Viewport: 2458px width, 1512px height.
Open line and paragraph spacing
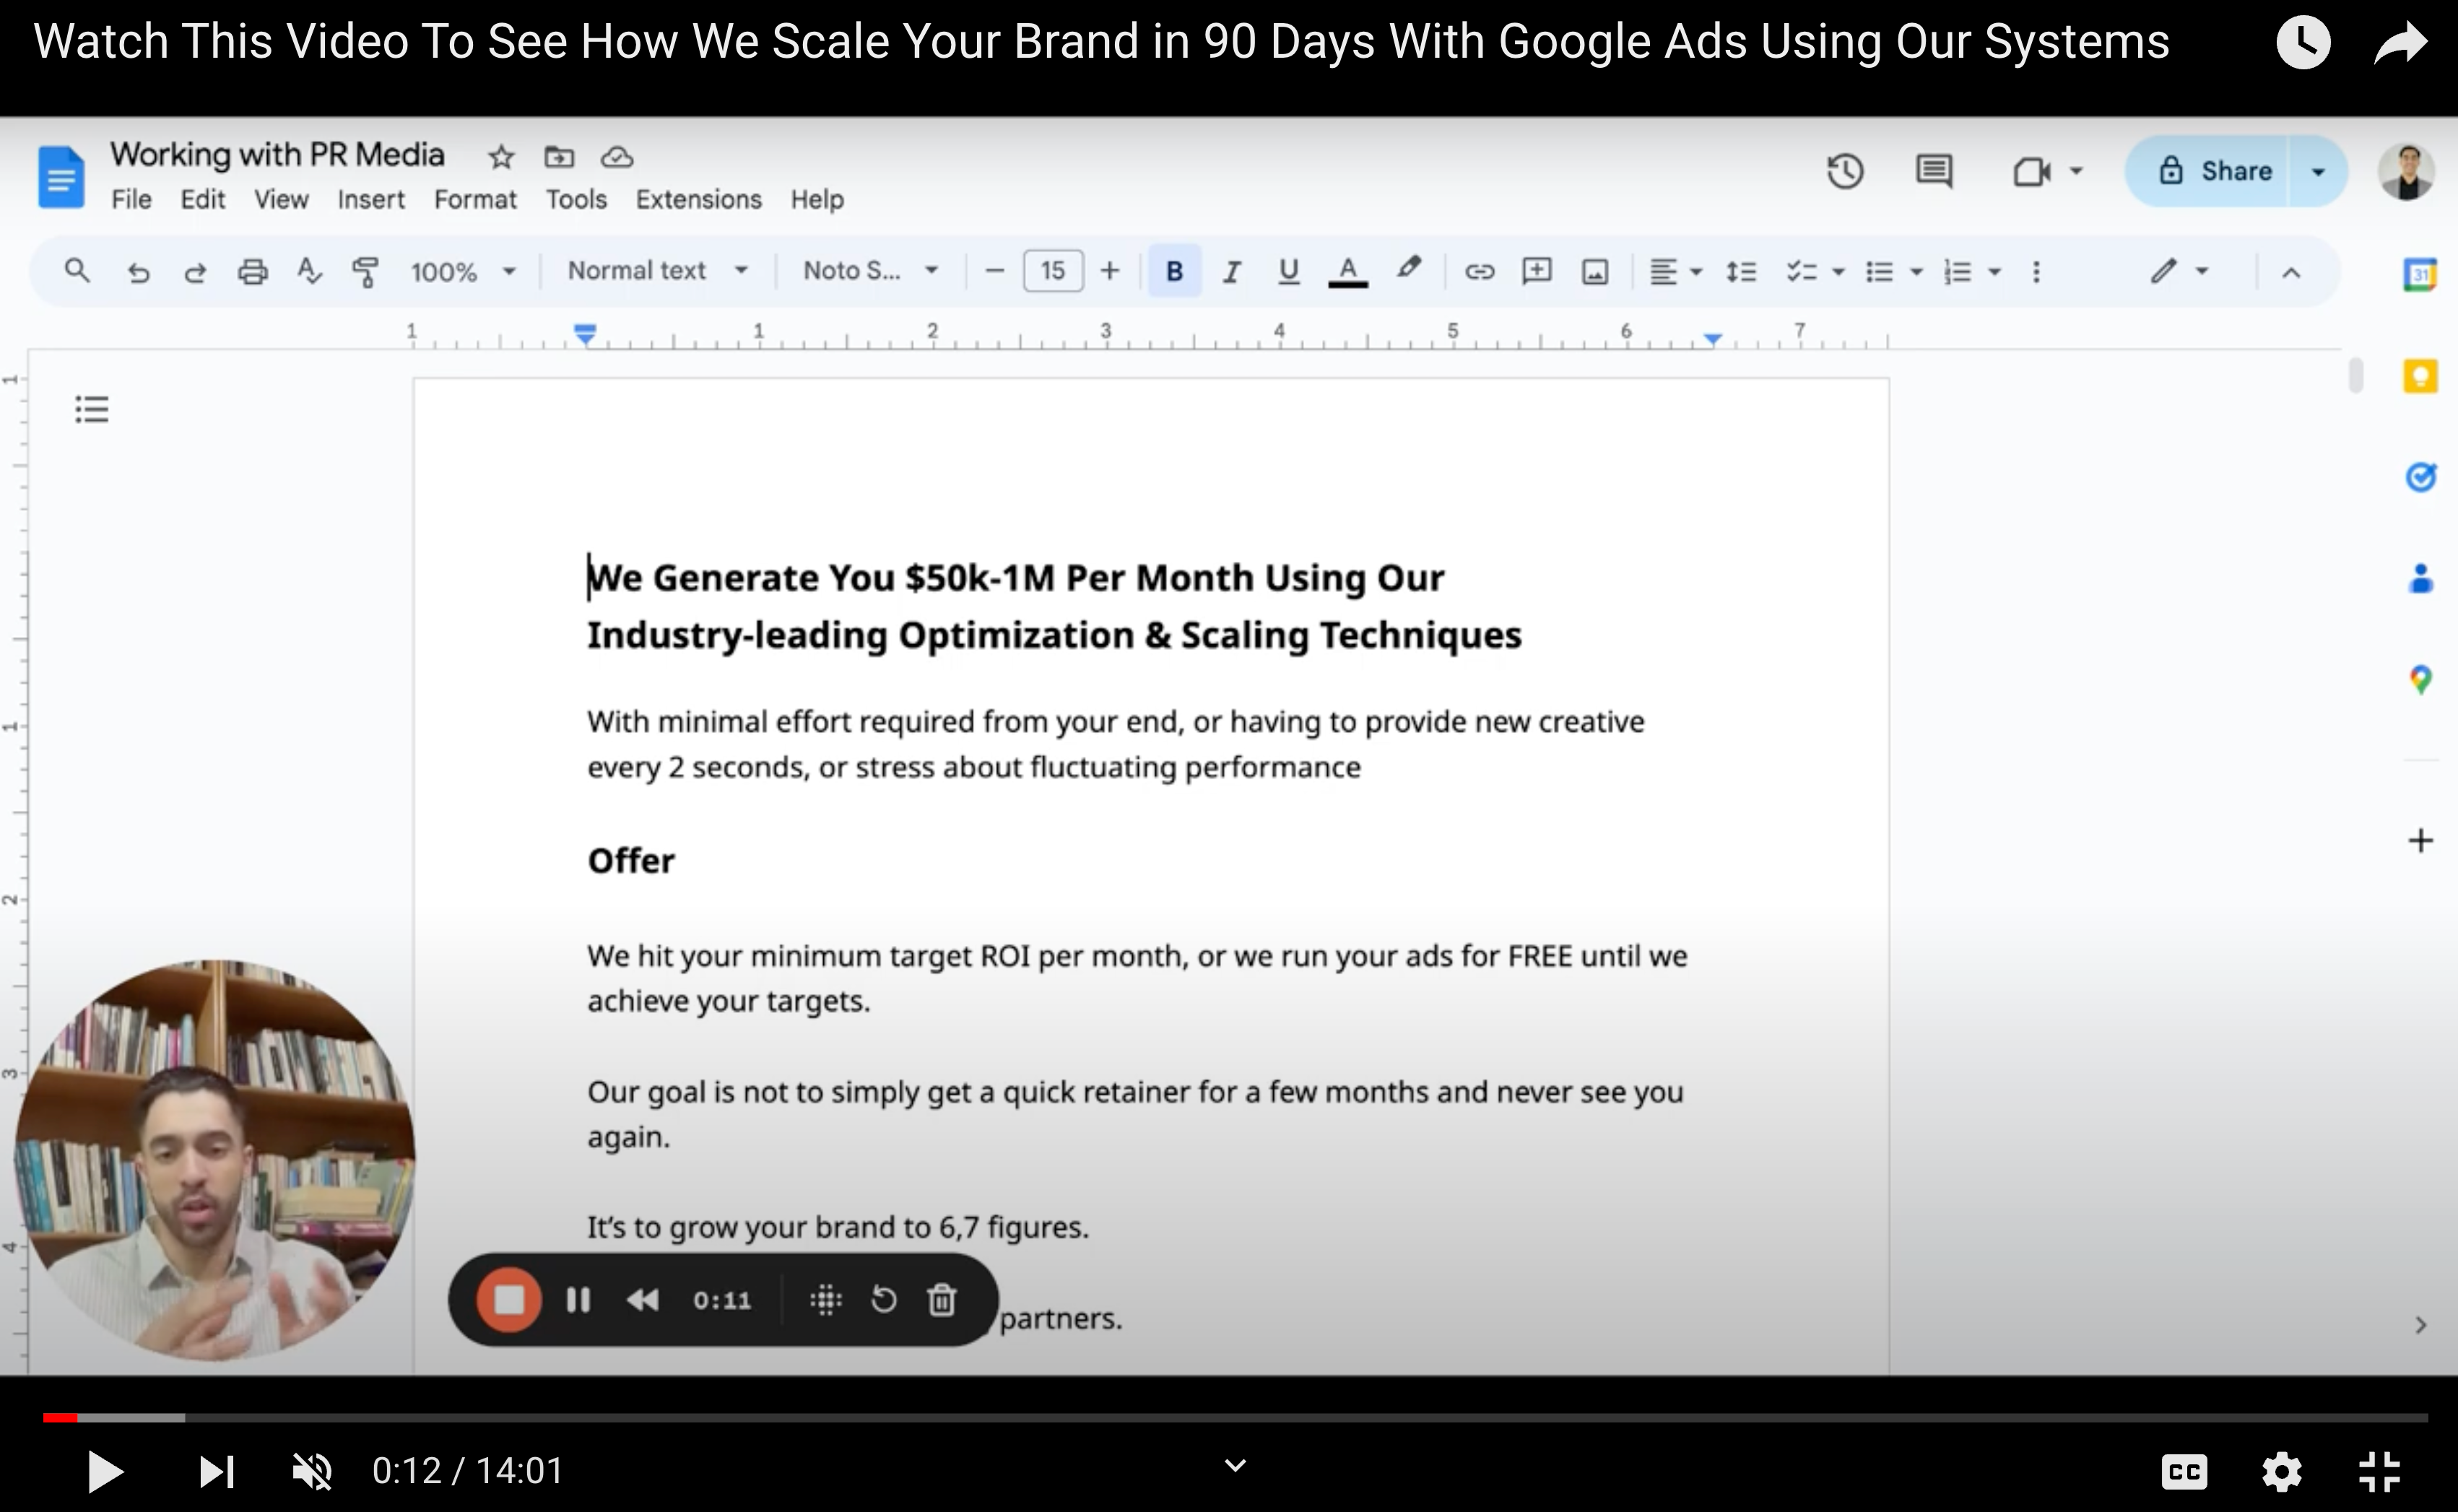coord(1741,271)
